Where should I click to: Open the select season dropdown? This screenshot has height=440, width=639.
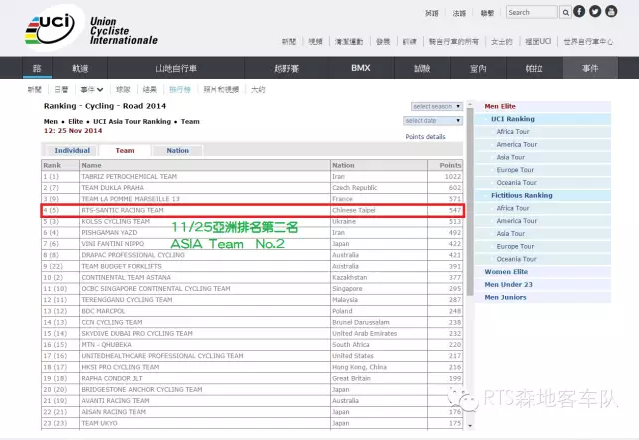pos(436,106)
